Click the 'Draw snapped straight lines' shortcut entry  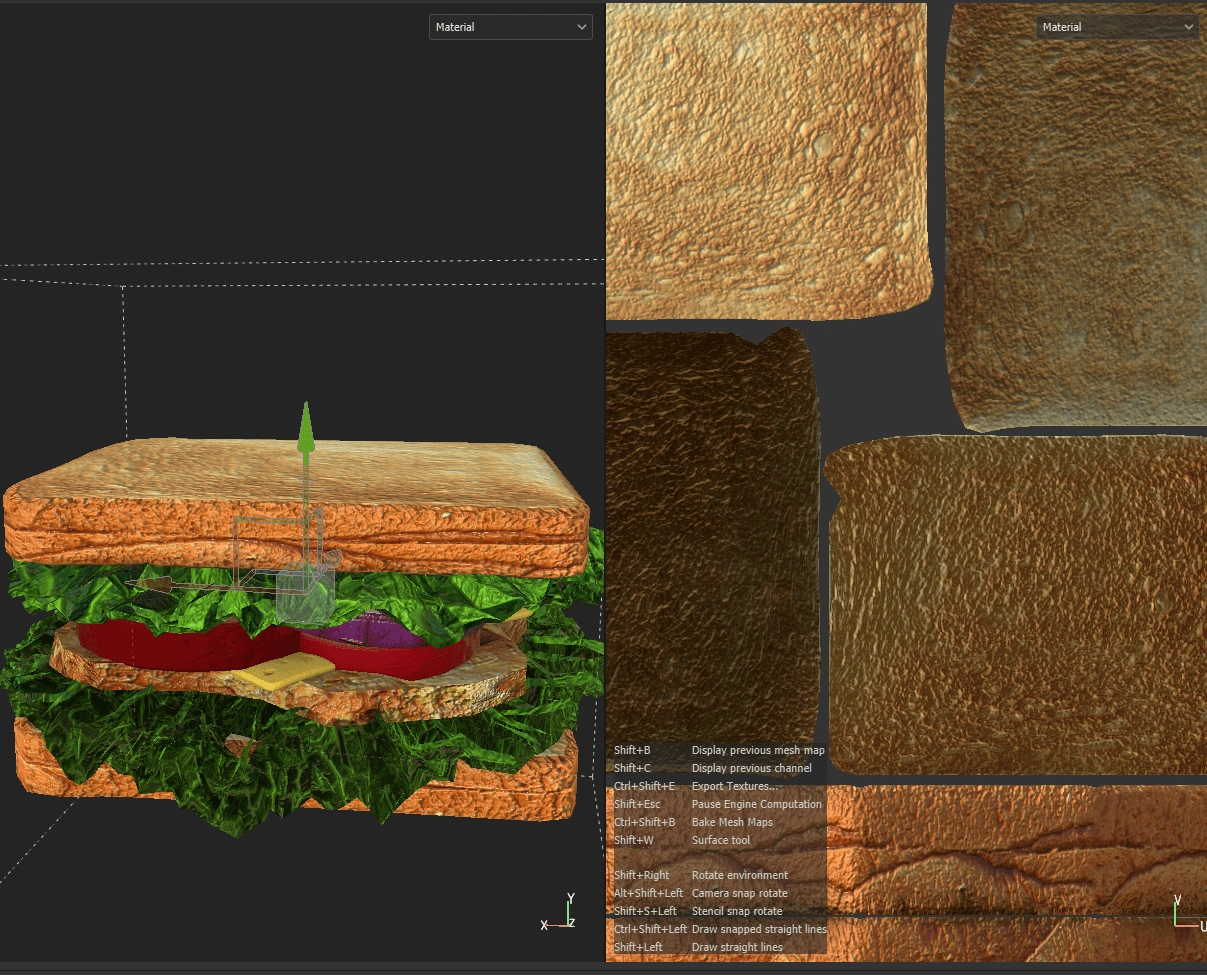[719, 929]
